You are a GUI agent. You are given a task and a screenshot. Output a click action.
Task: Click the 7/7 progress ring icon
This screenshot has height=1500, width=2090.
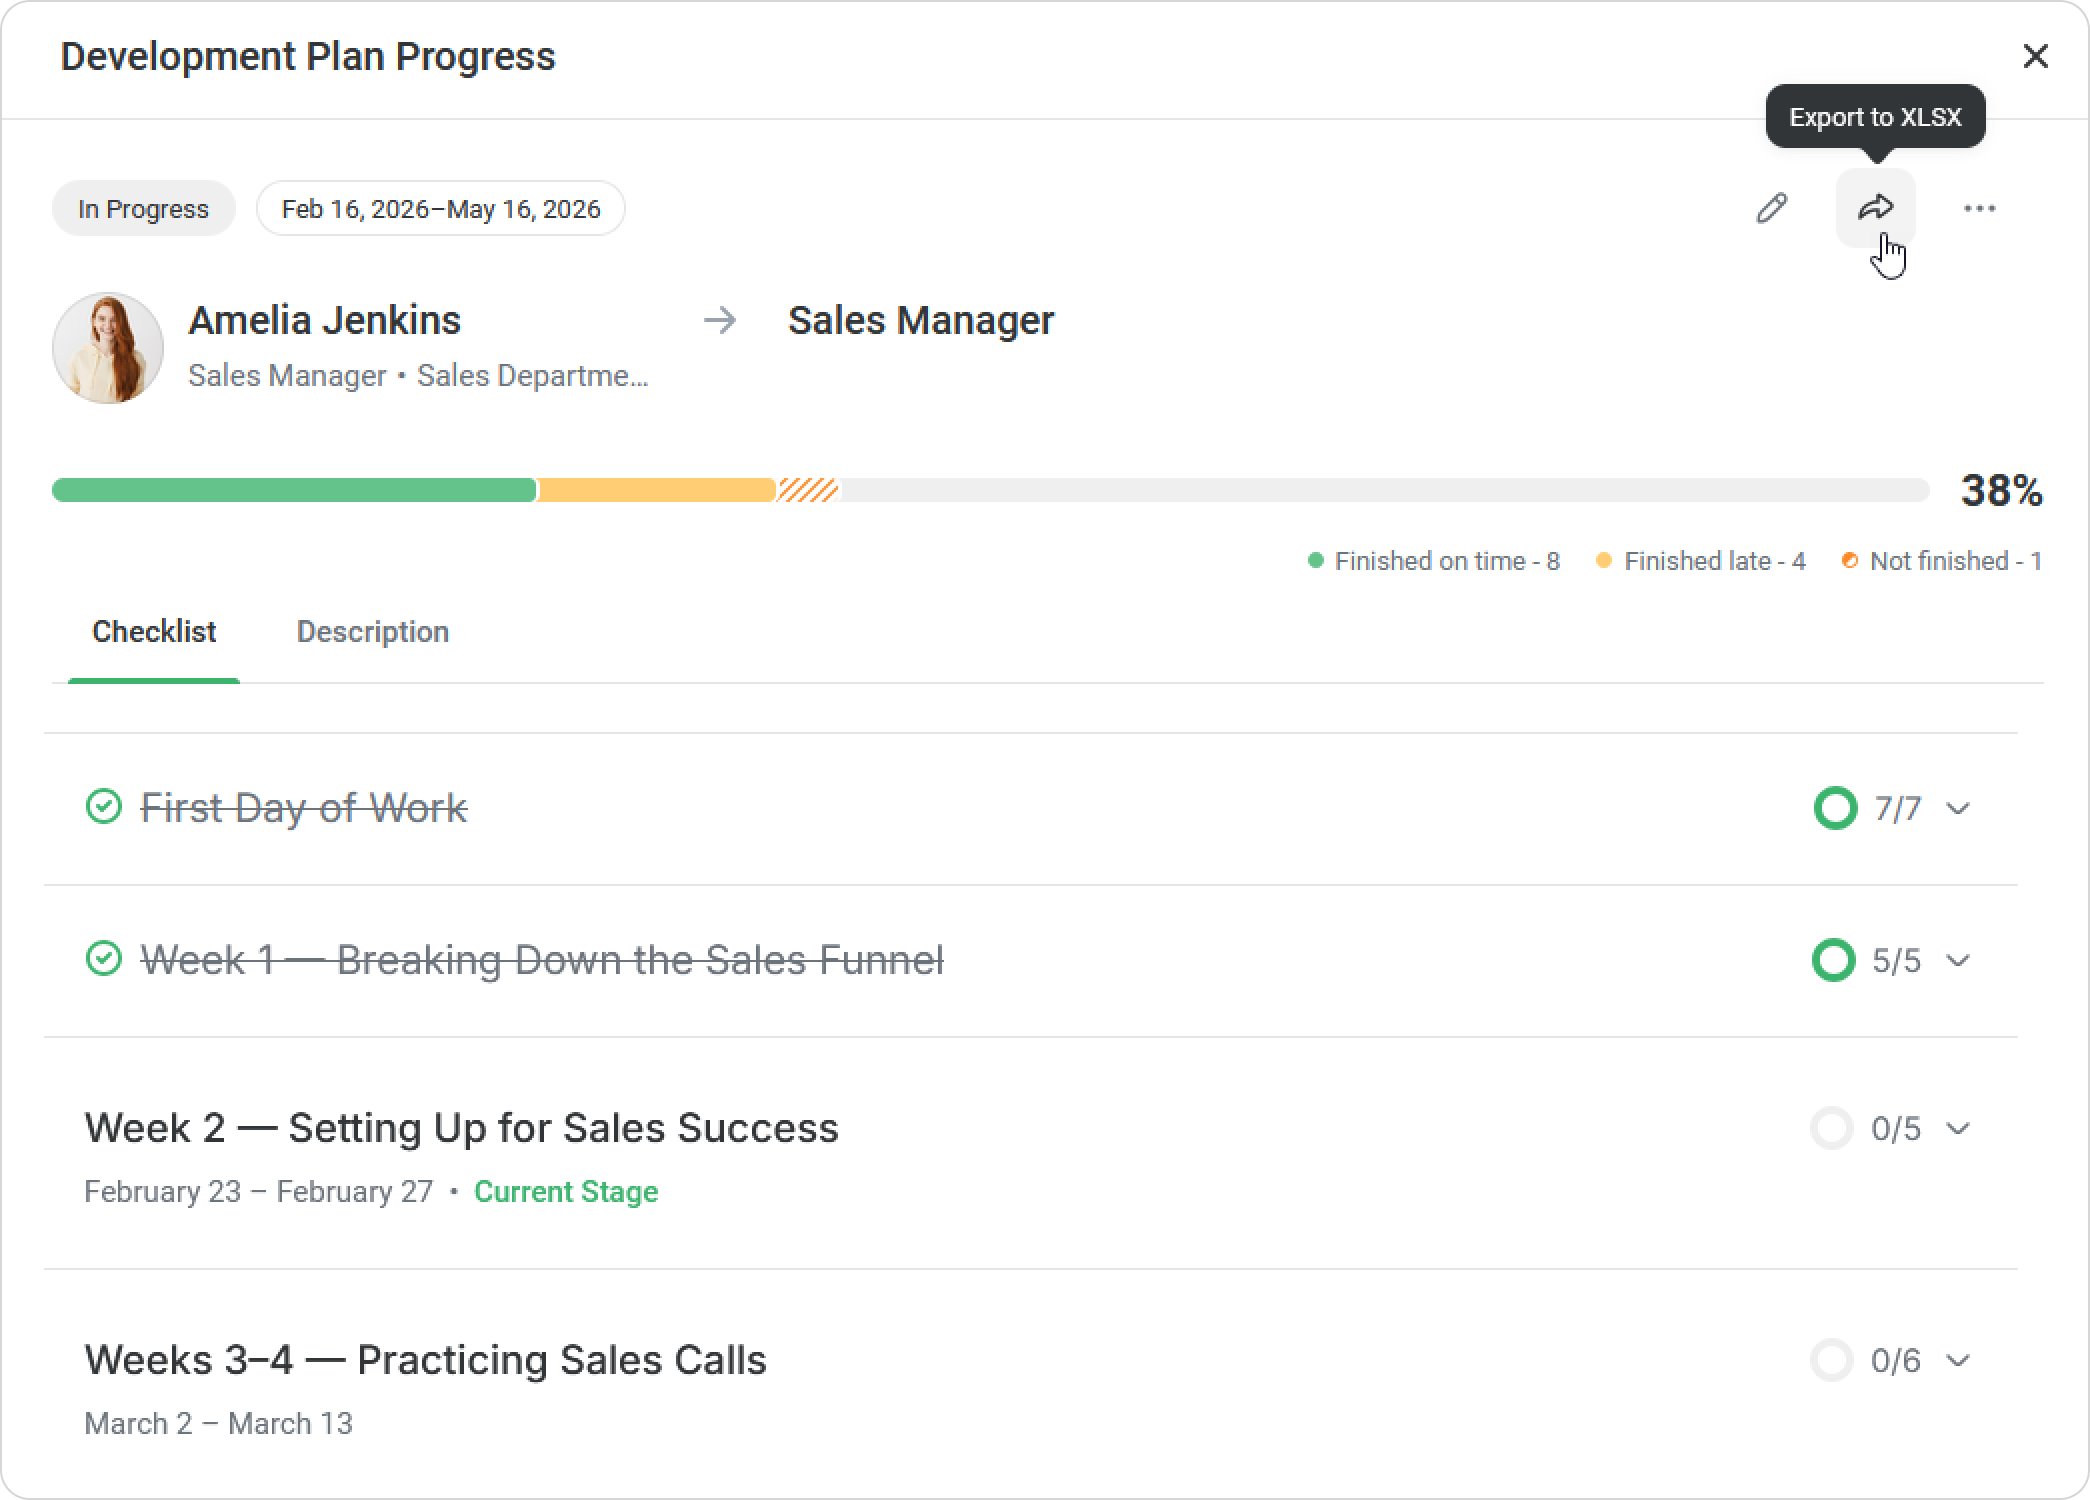tap(1835, 808)
